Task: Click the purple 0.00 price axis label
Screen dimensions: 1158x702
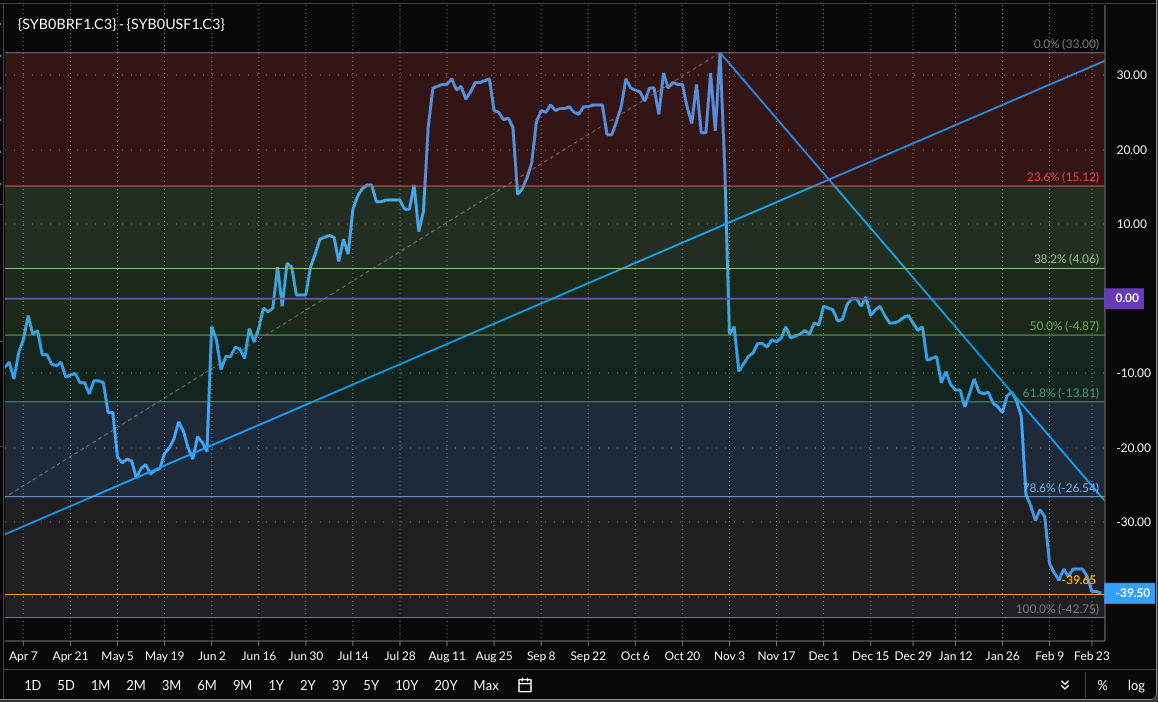Action: coord(1127,298)
